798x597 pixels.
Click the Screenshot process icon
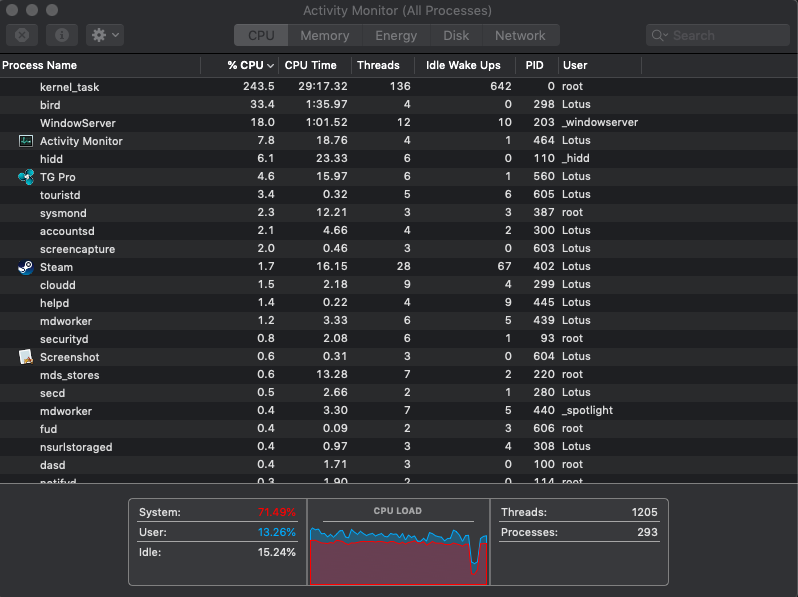[x=26, y=357]
